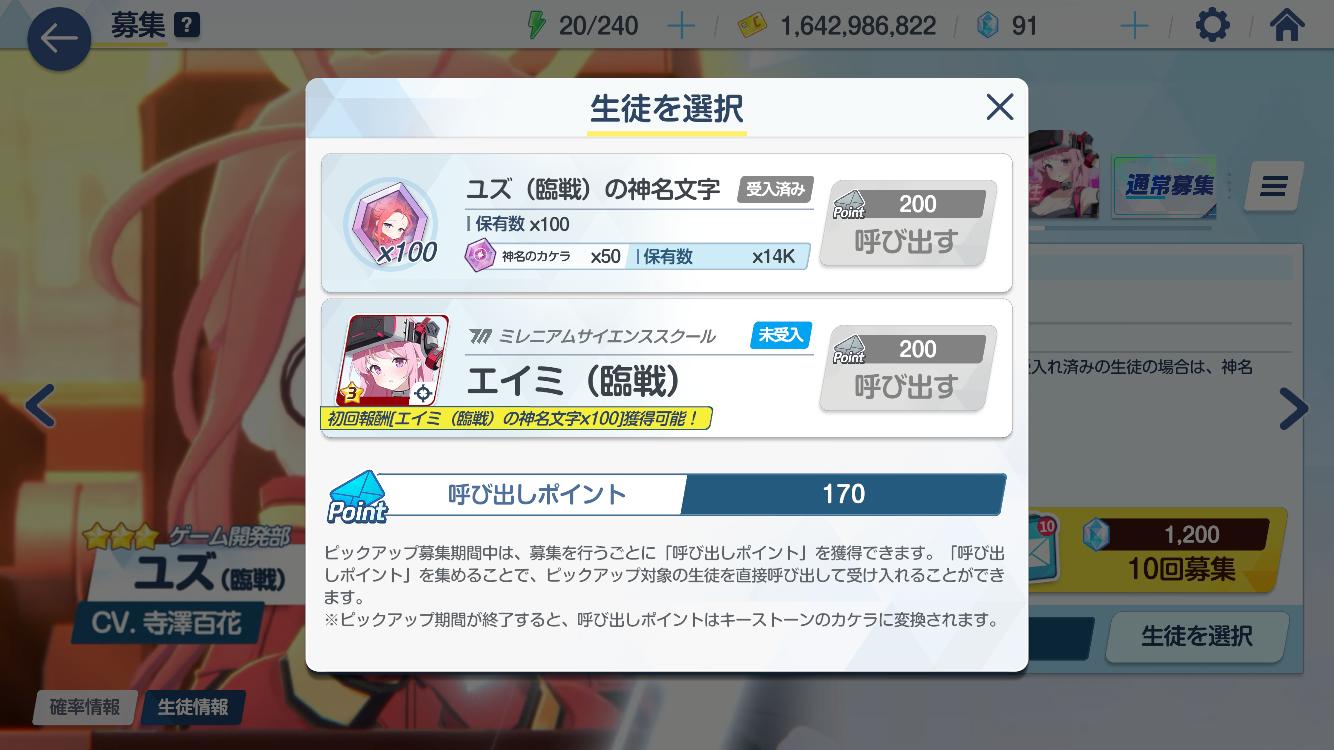Open the 確率情報 tab
Screen dimensions: 1334x750
[x=85, y=707]
